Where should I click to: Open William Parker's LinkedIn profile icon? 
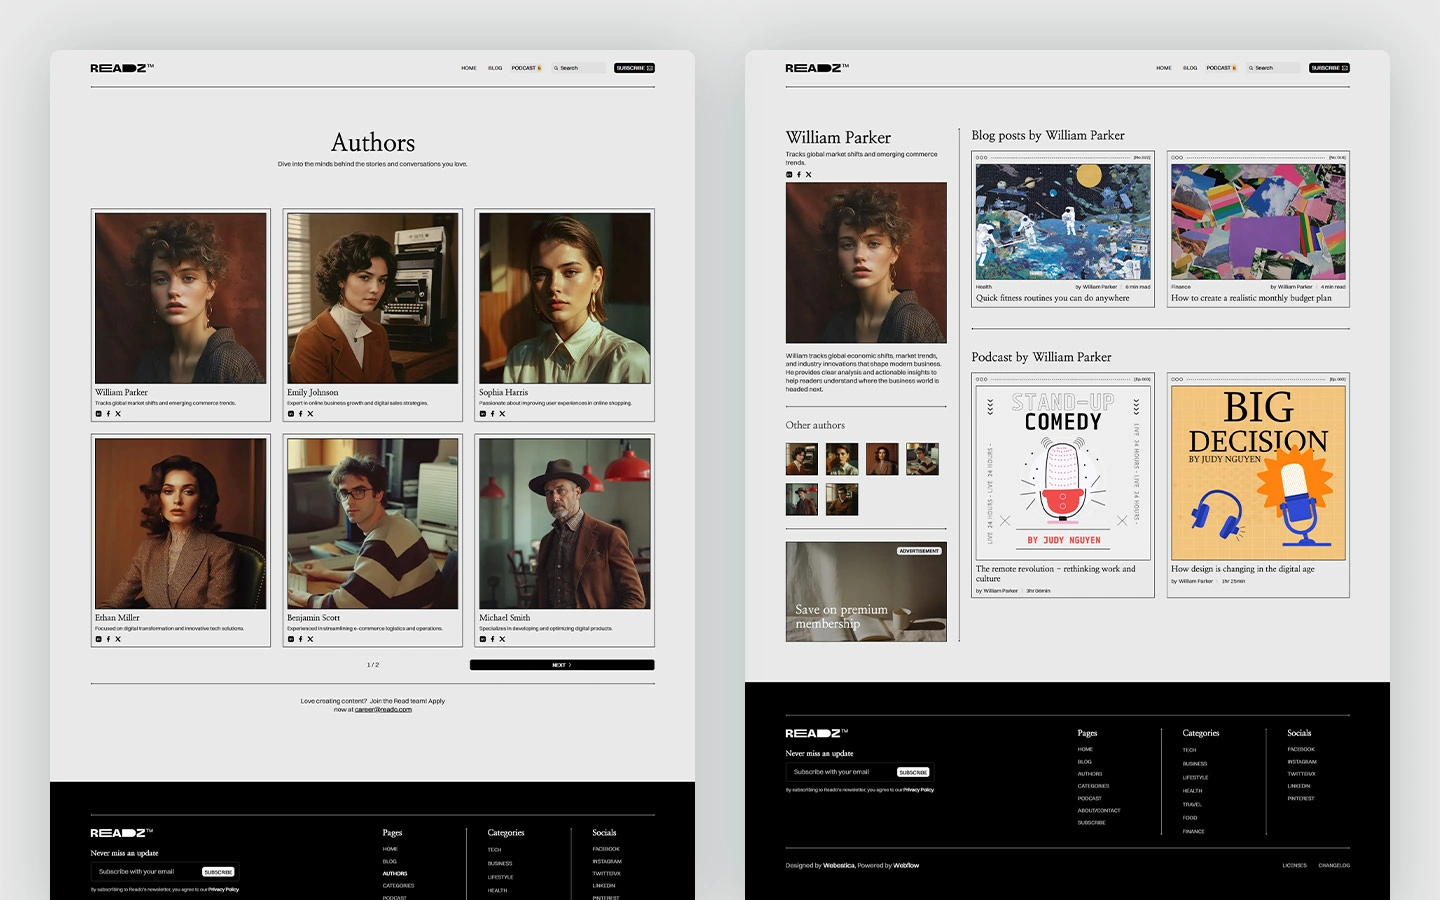(x=98, y=413)
